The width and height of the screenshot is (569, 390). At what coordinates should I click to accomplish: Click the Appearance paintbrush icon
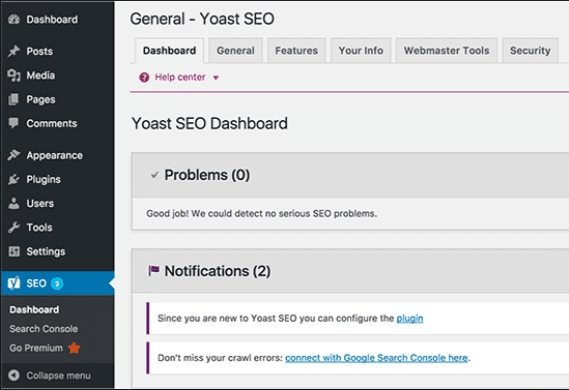point(14,155)
